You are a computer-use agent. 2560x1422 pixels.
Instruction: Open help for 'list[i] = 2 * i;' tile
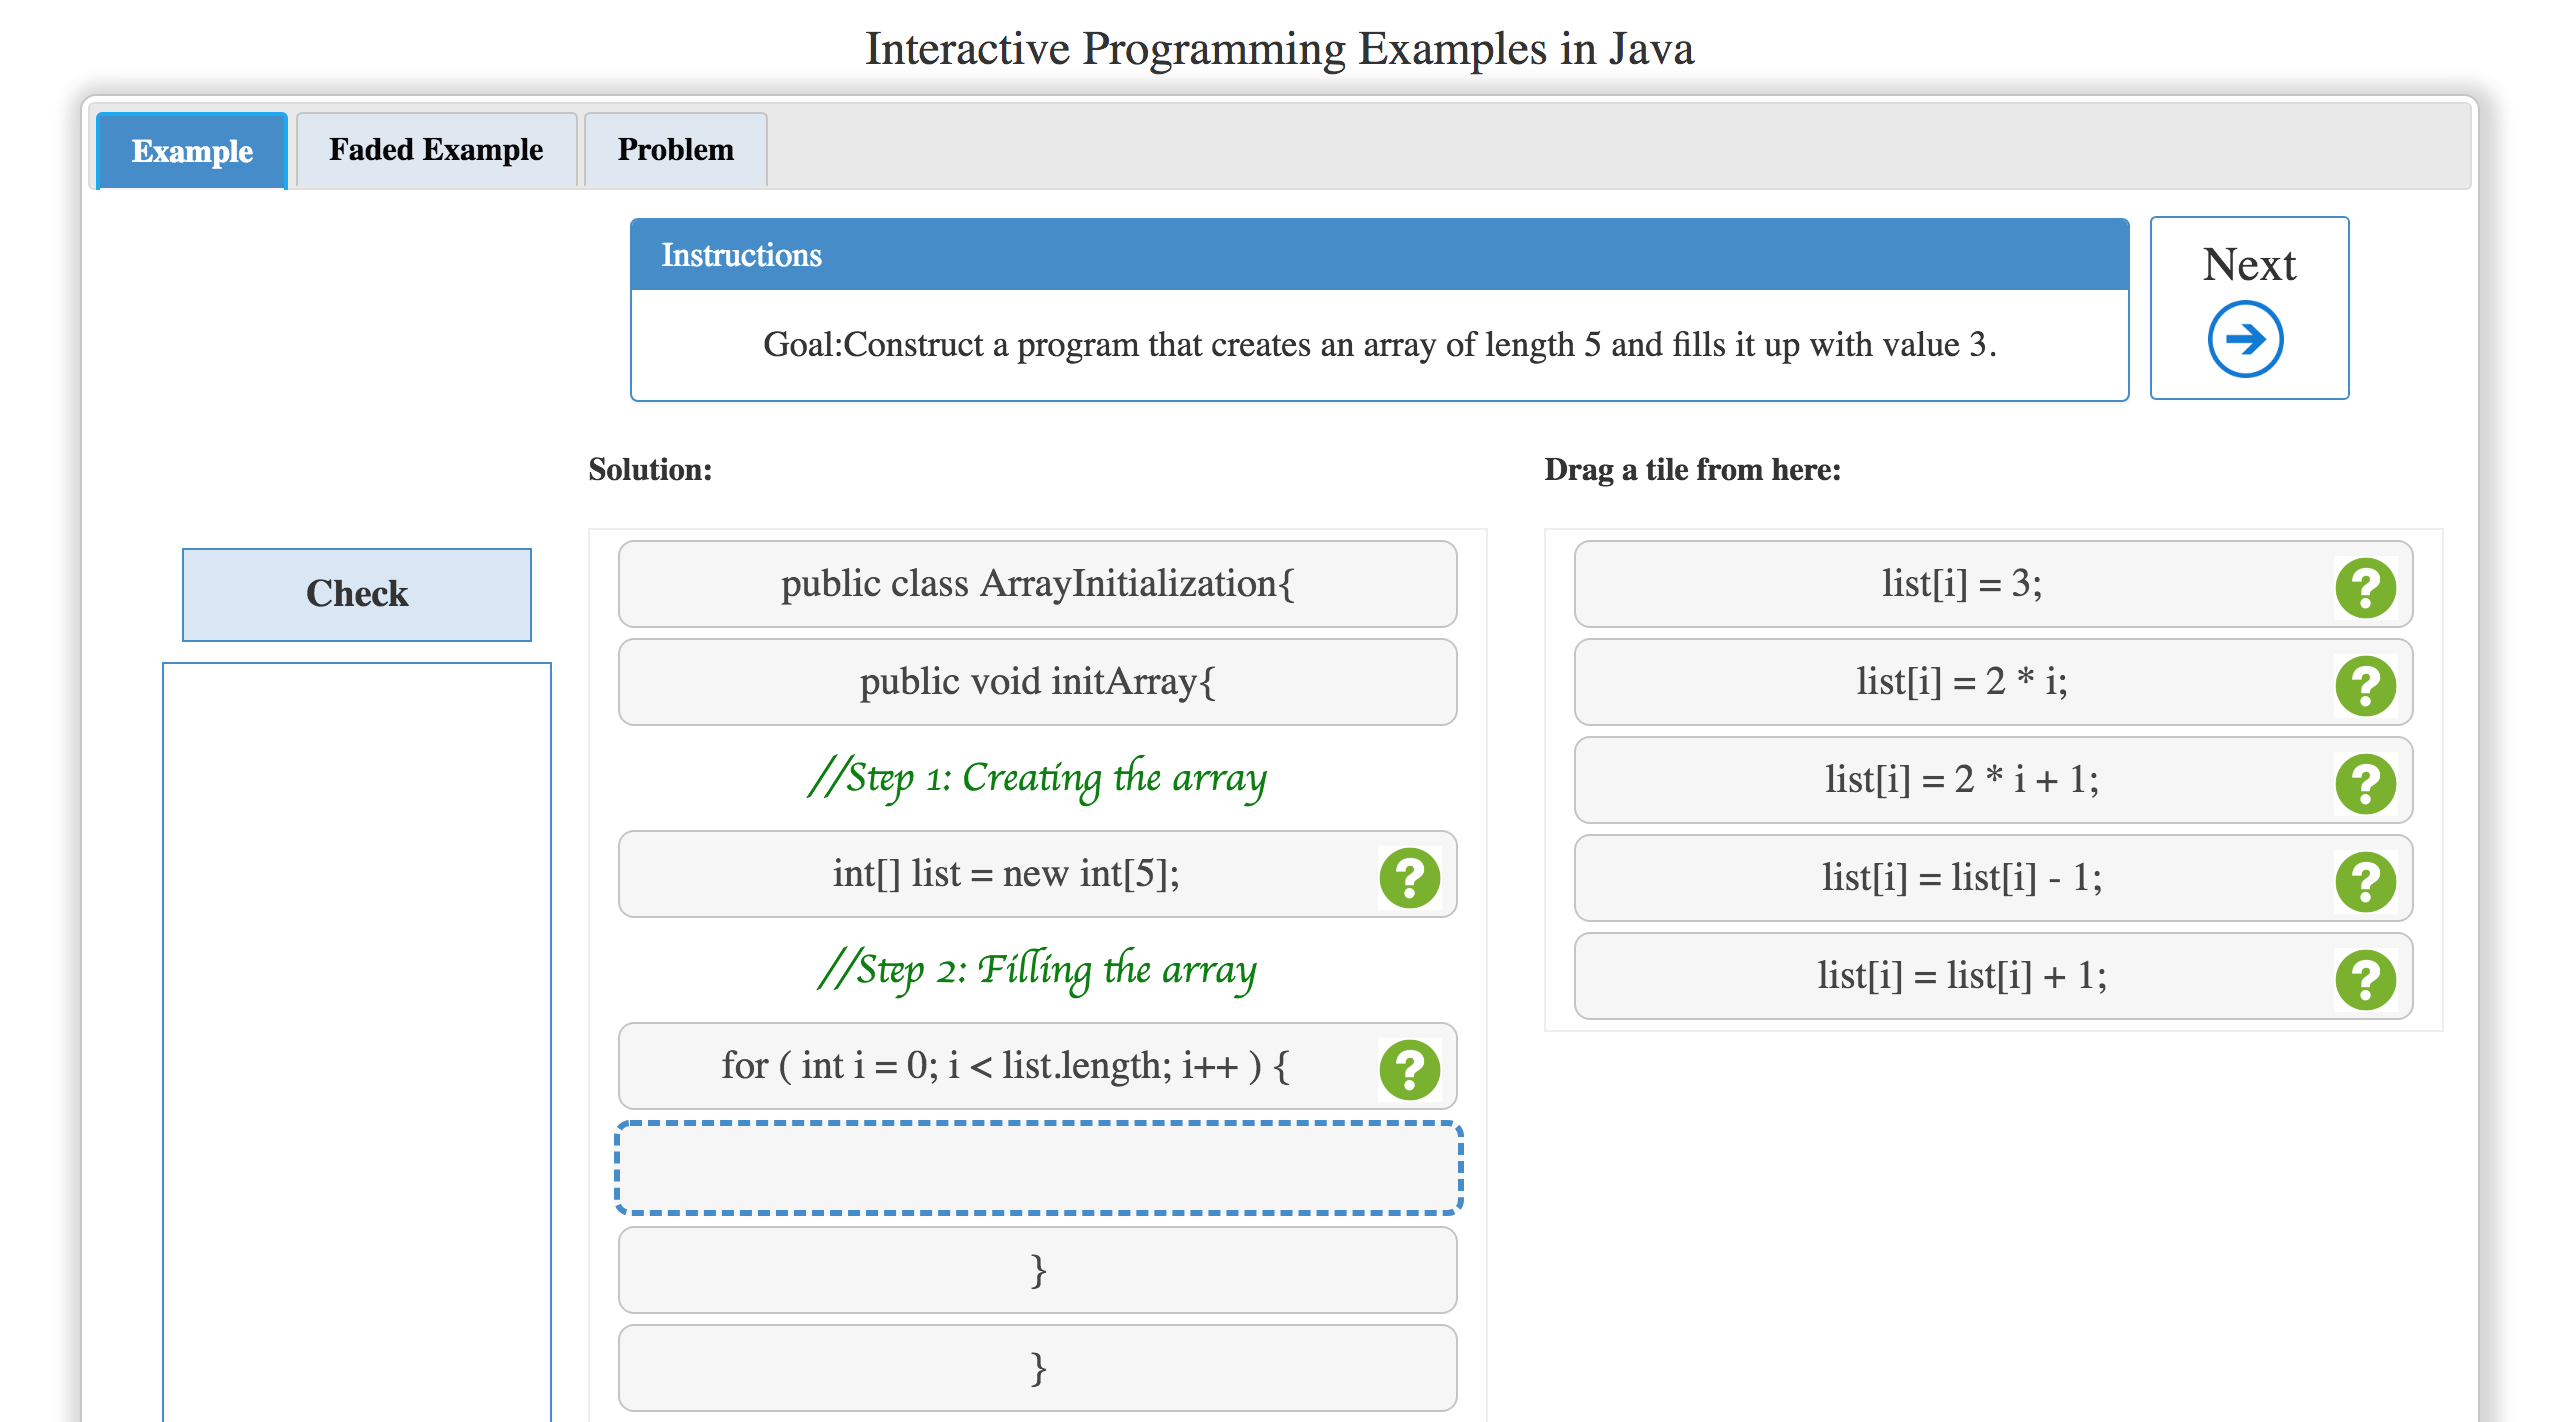(x=2365, y=685)
